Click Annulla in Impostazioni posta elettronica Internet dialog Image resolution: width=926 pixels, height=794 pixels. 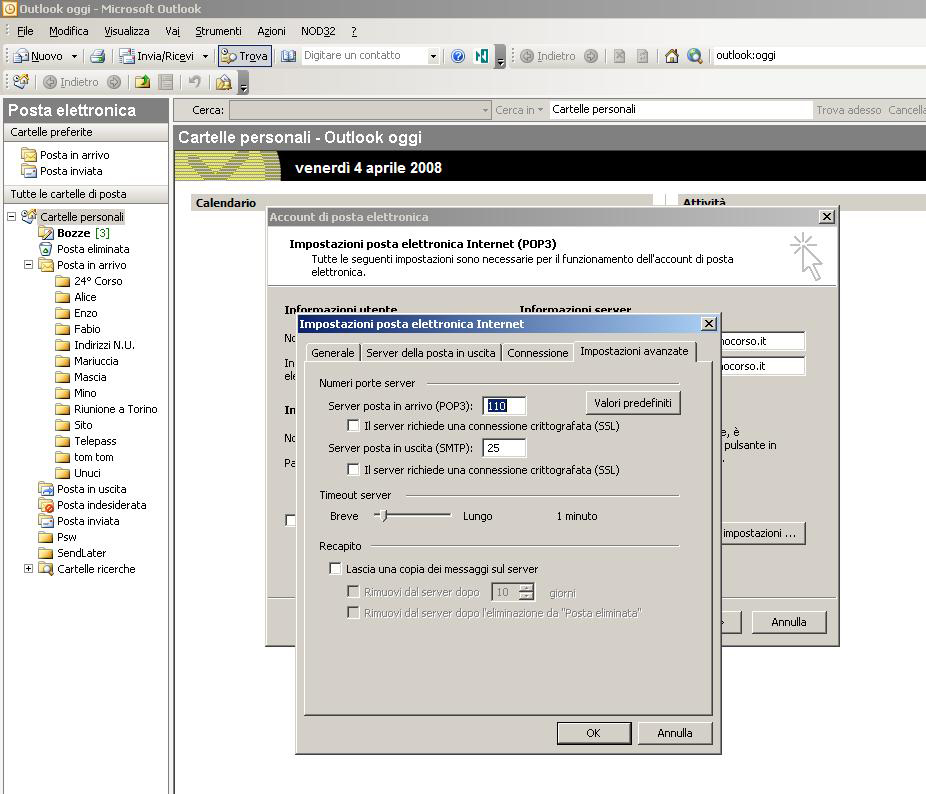674,733
